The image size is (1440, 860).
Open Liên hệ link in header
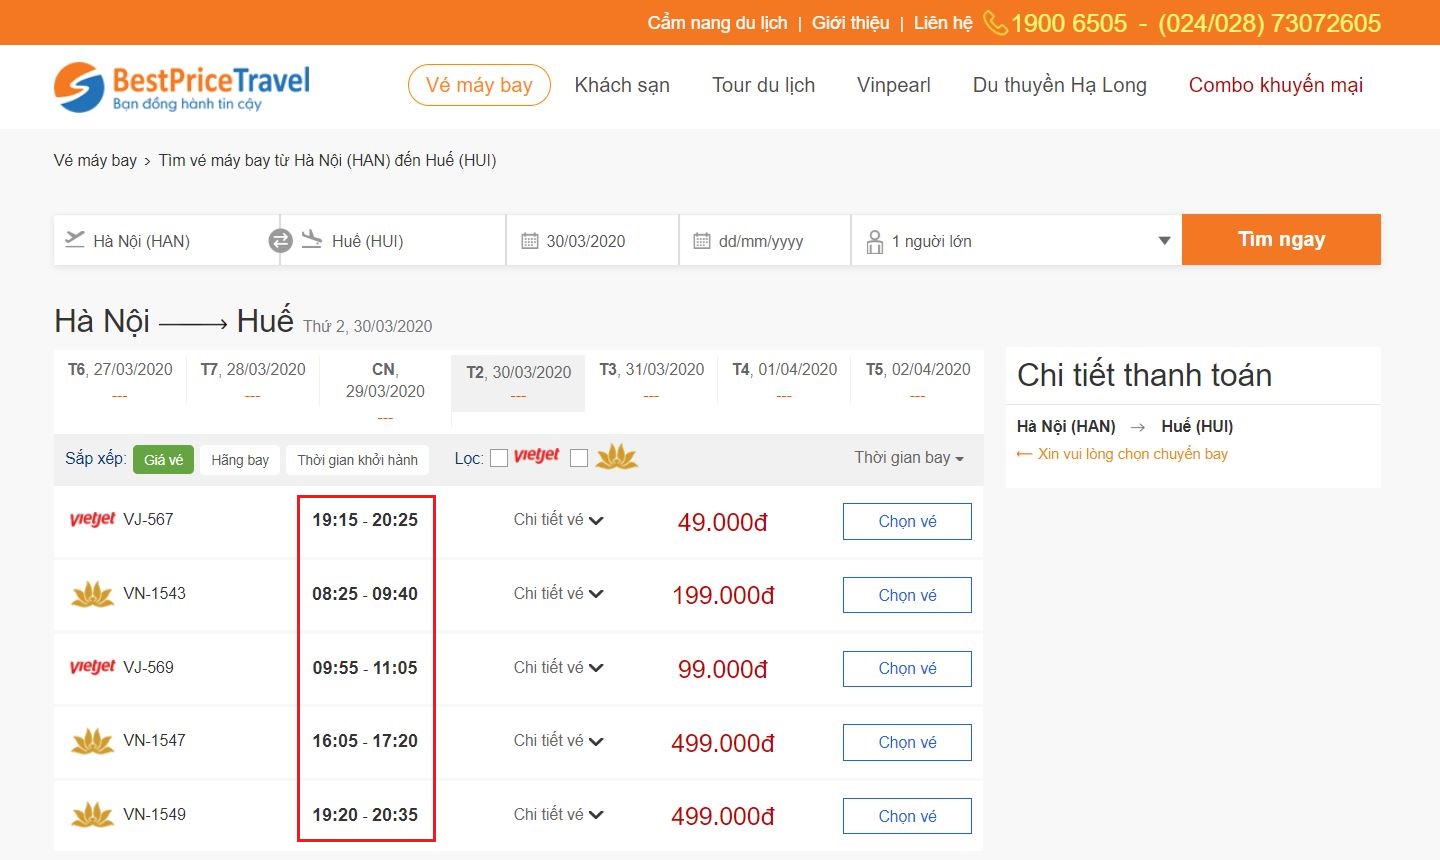click(x=943, y=23)
